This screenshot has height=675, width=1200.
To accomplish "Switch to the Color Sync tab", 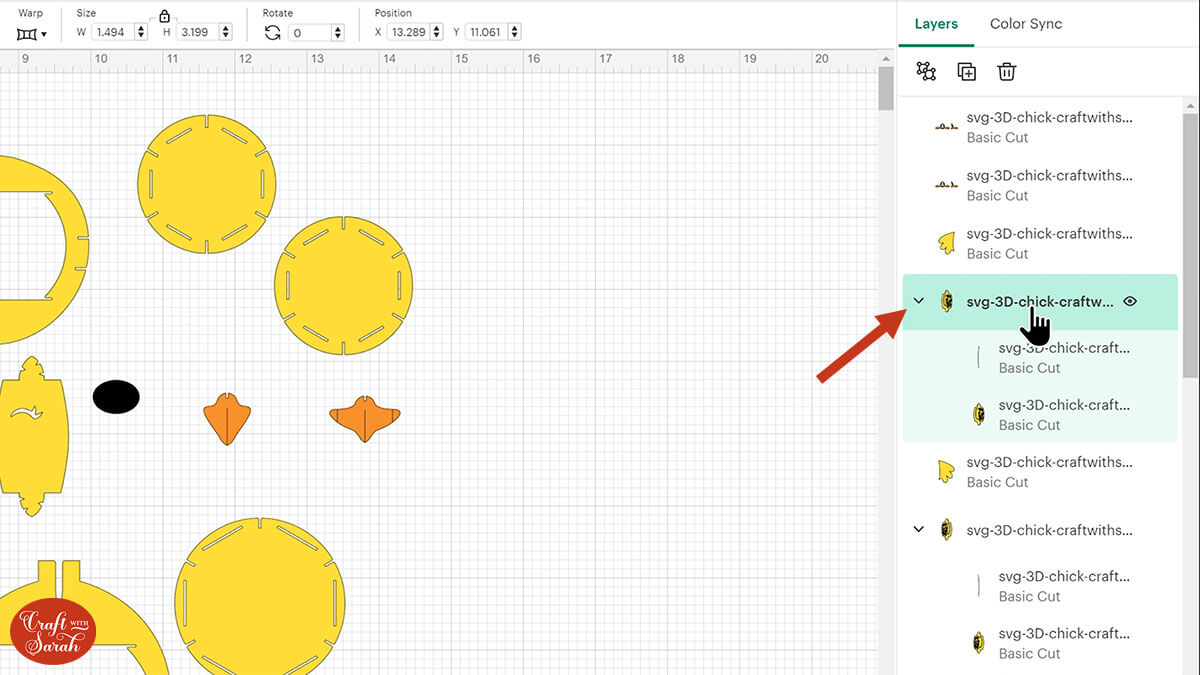I will [1026, 24].
